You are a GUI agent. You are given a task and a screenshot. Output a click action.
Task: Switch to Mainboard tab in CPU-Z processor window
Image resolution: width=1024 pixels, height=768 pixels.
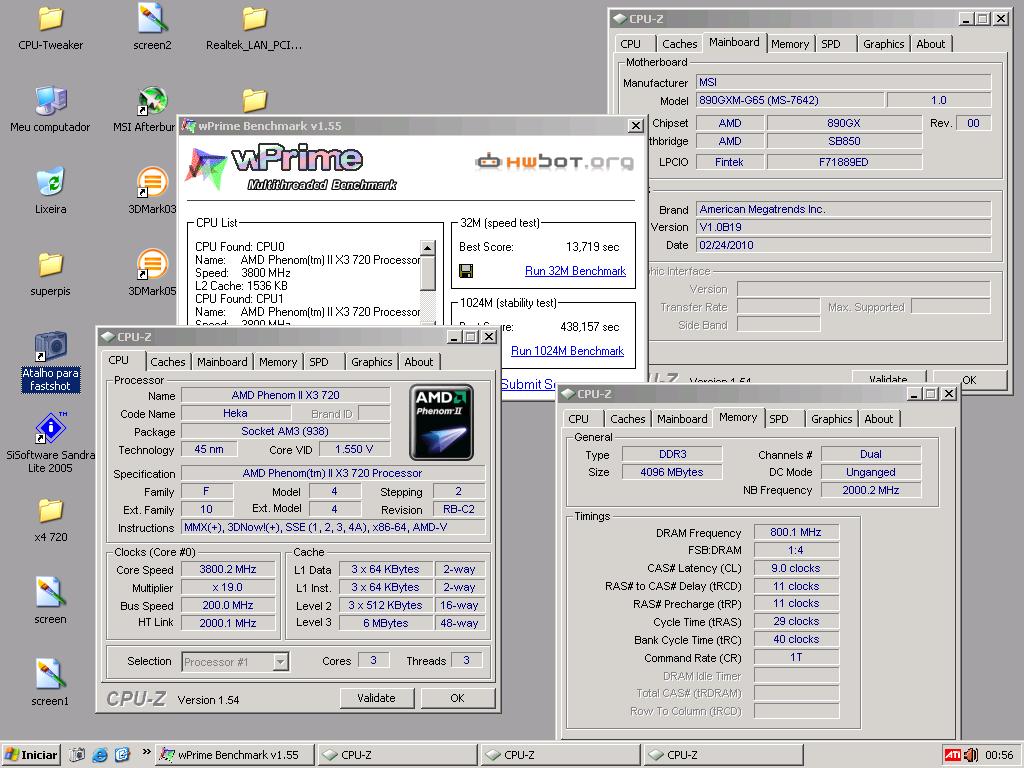tap(222, 362)
